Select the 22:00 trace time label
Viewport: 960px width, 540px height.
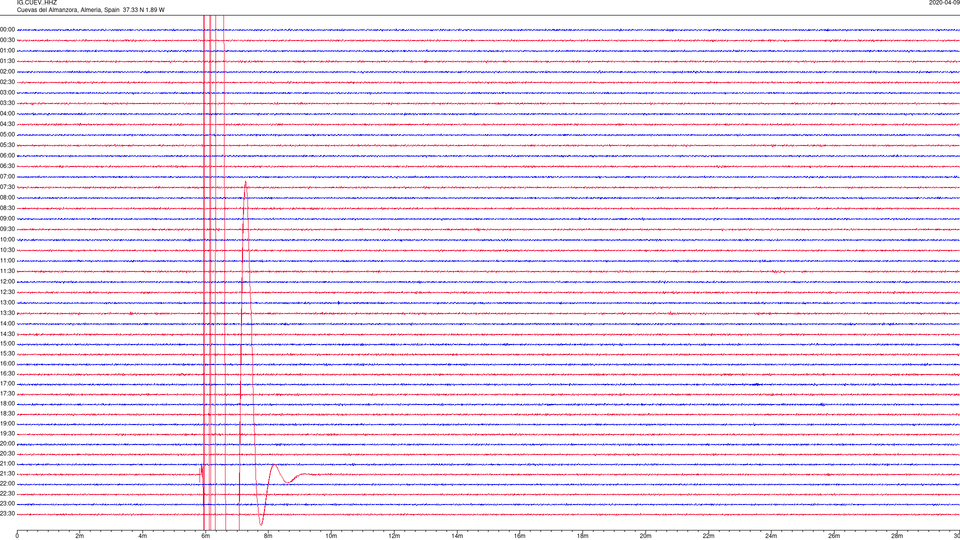point(7,484)
